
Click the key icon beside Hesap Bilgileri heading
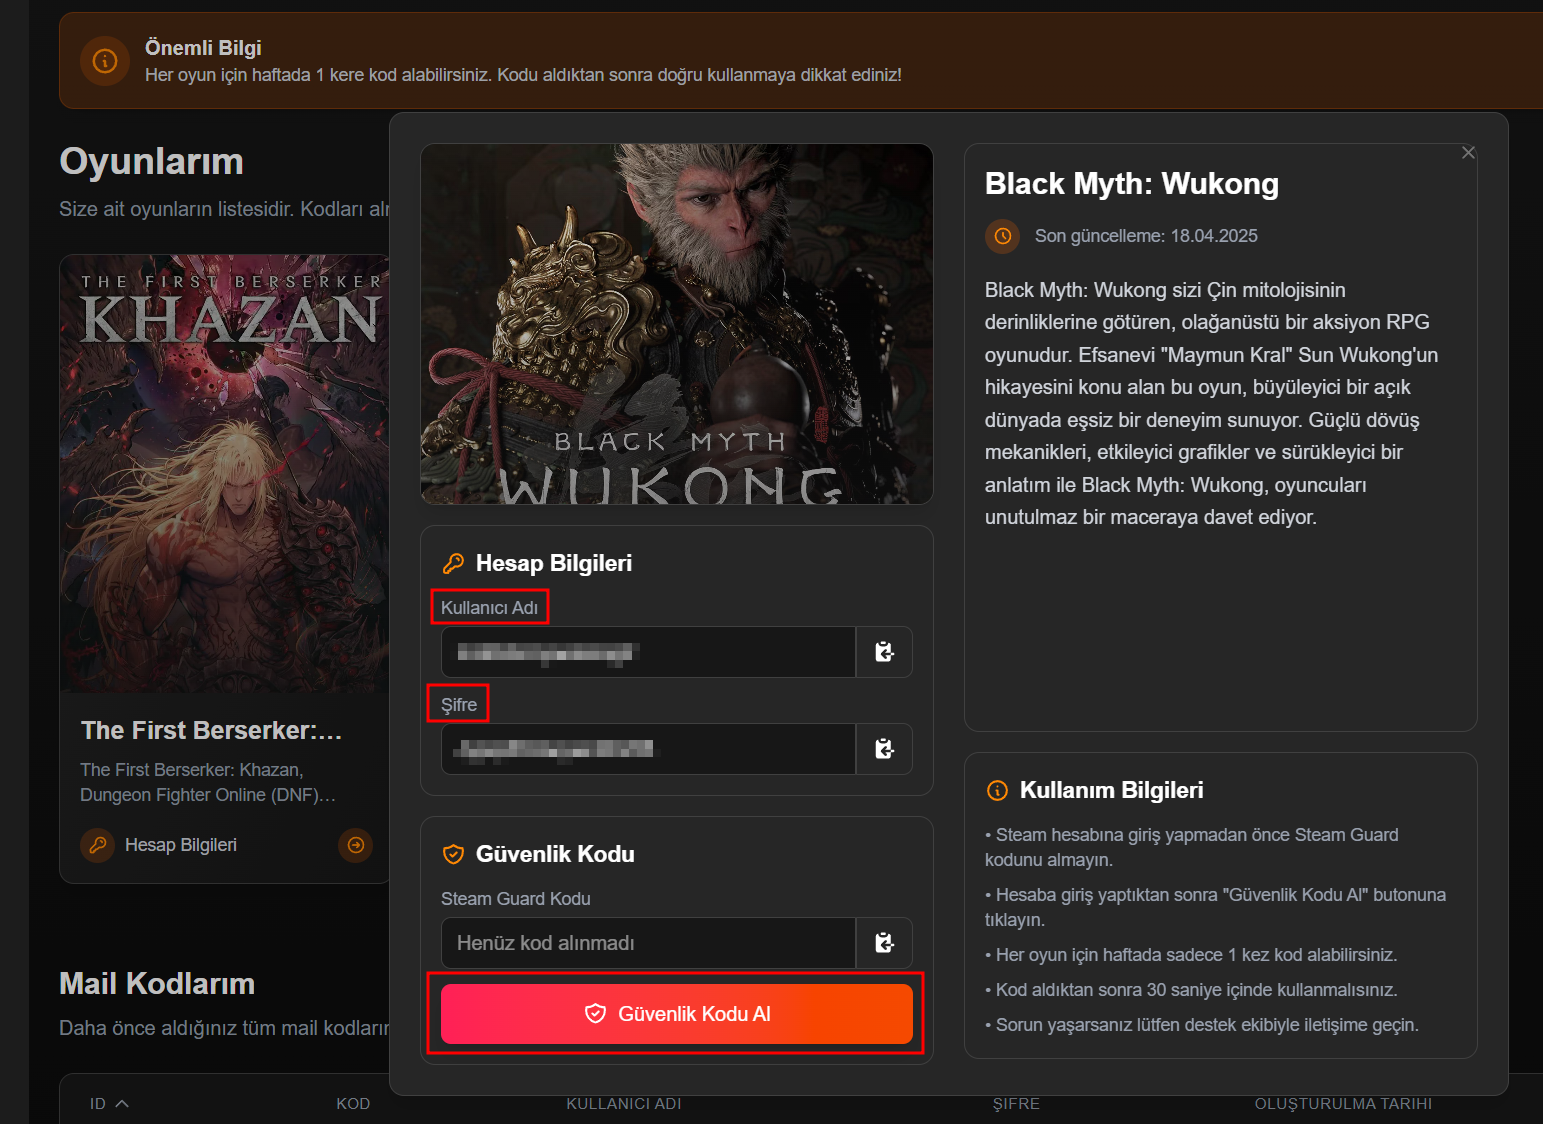point(453,563)
